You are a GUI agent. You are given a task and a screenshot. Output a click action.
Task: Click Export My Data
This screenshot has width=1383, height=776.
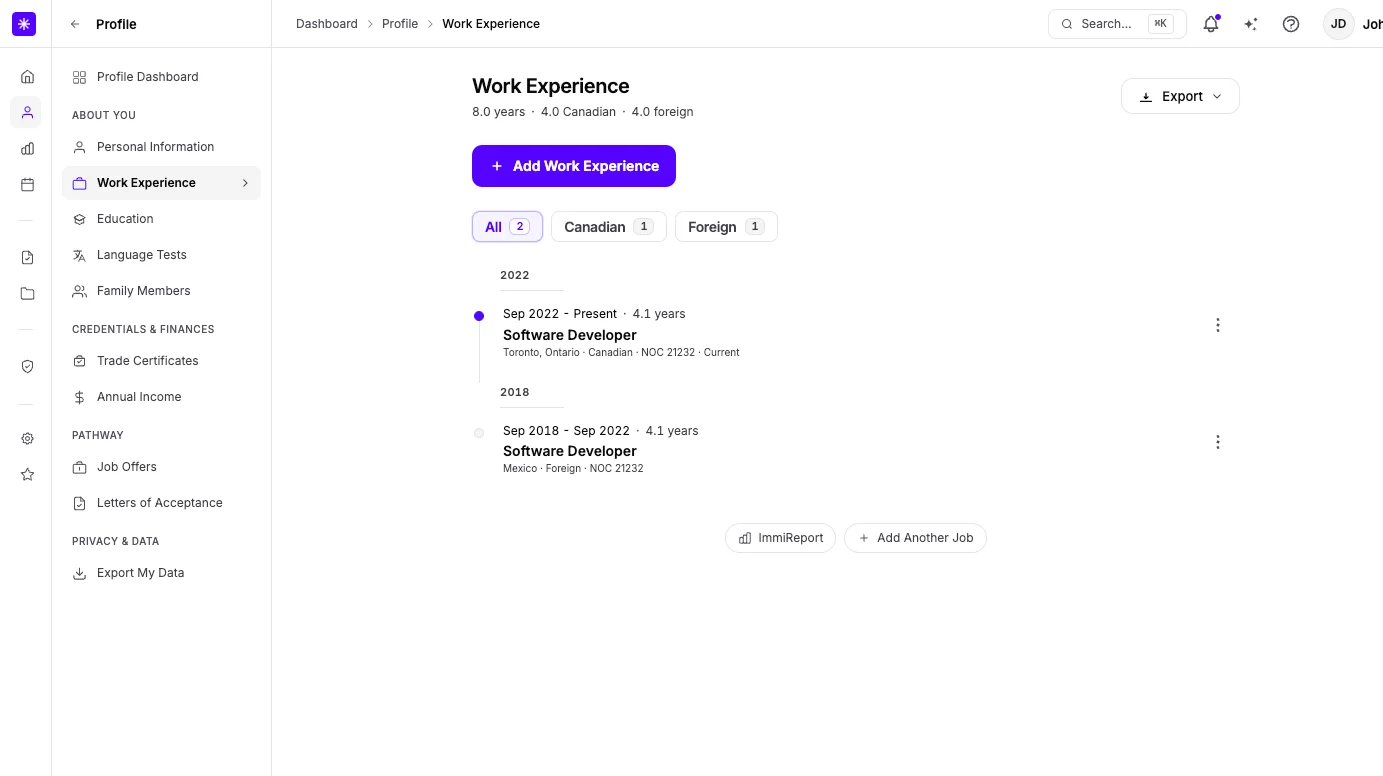[161, 573]
